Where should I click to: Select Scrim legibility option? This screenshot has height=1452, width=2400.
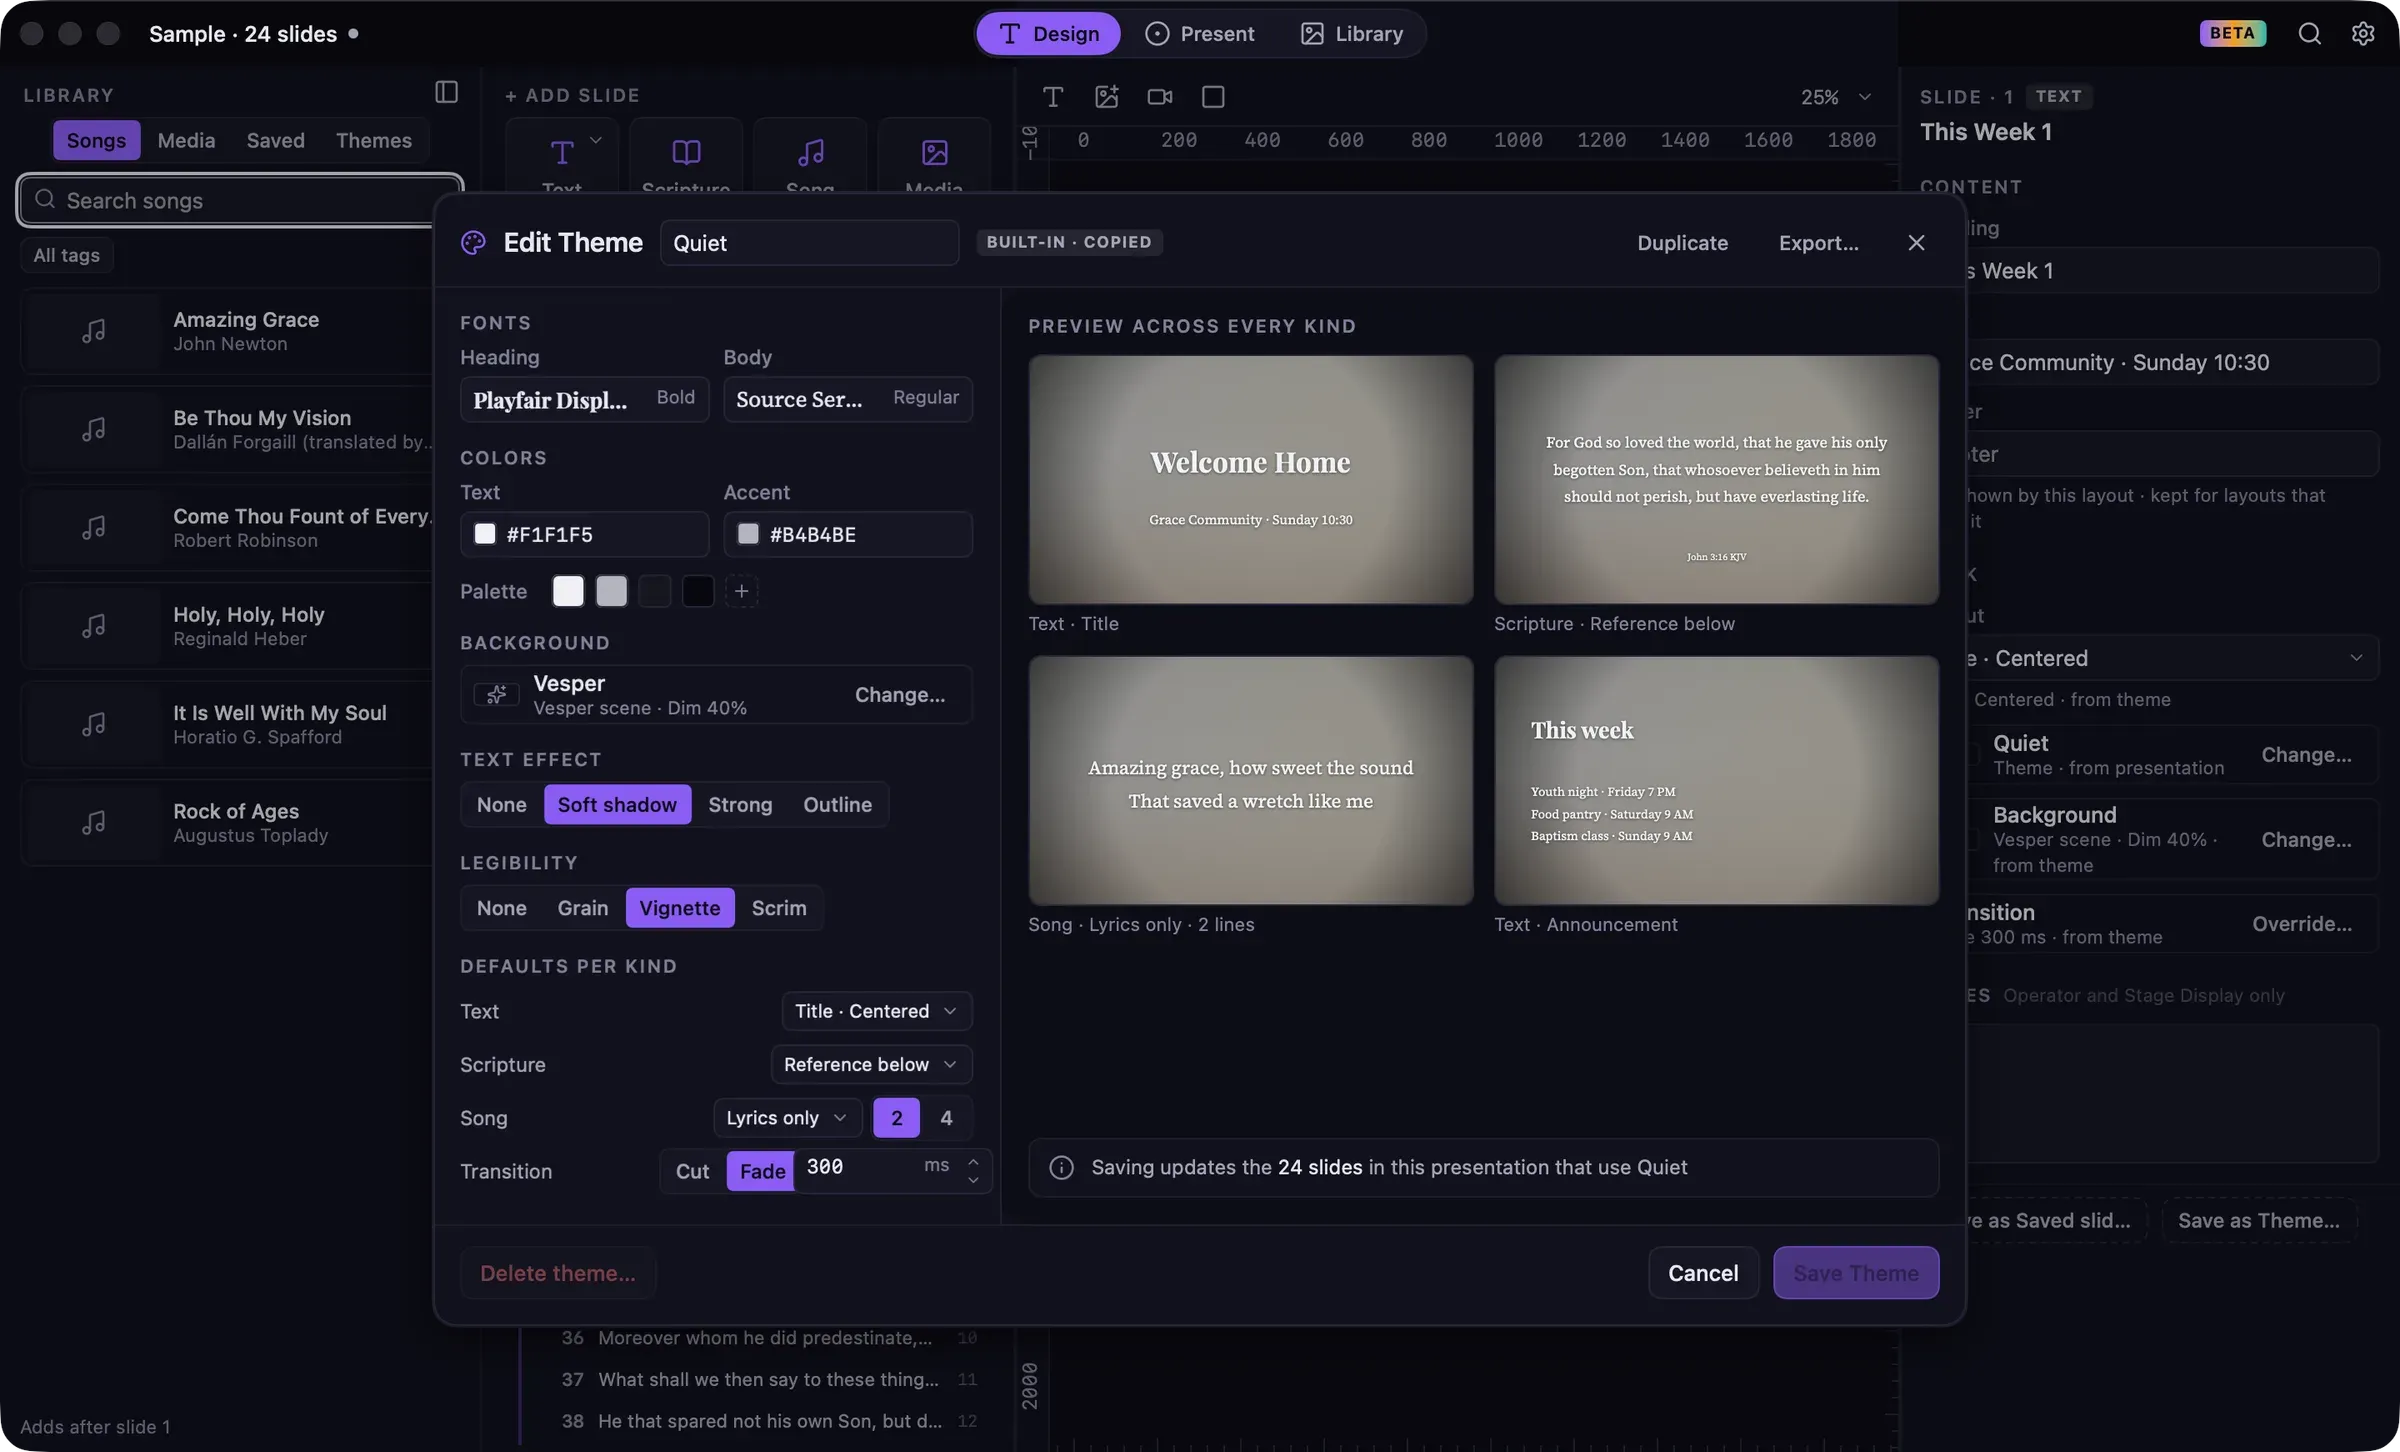pos(779,908)
